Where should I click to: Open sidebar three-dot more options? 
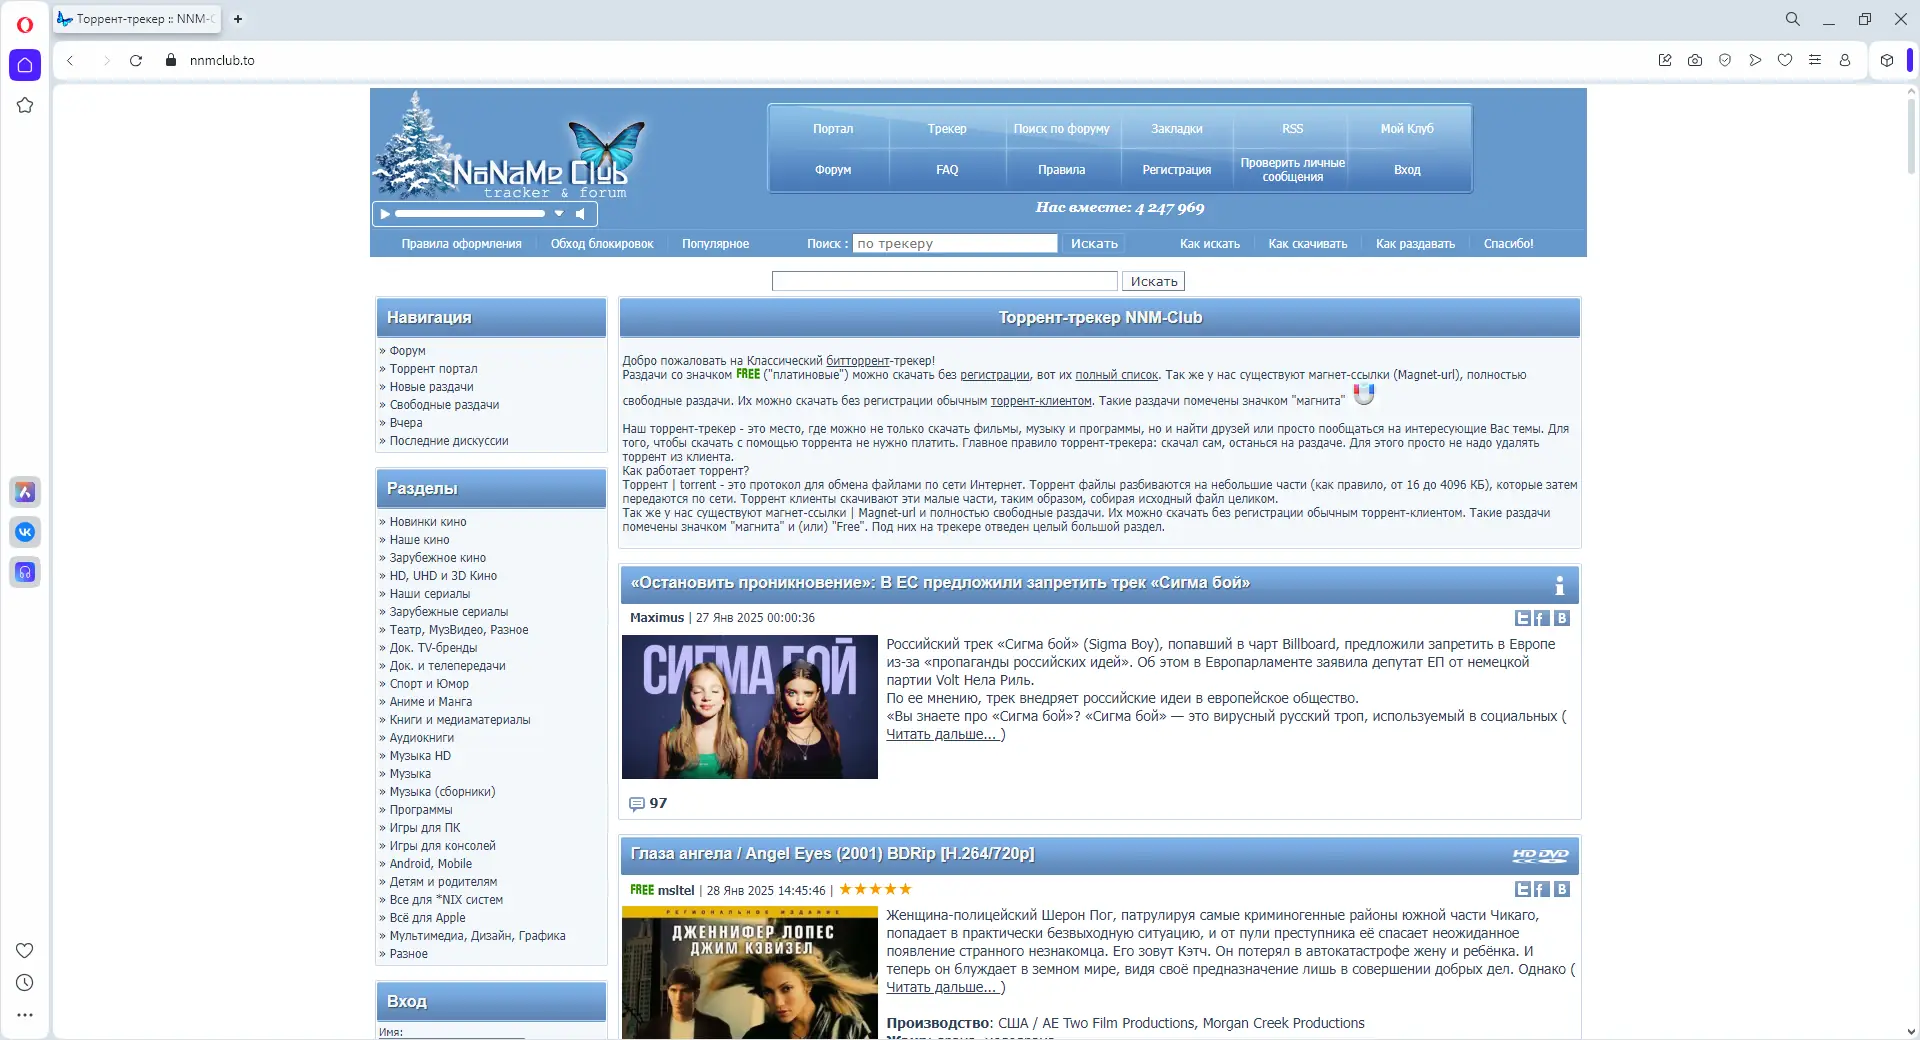click(25, 1015)
